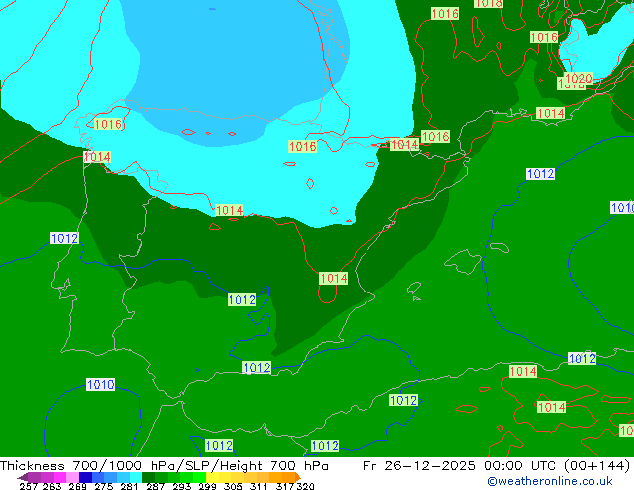
Task: Click legend value 287
Action: pyautogui.click(x=155, y=486)
